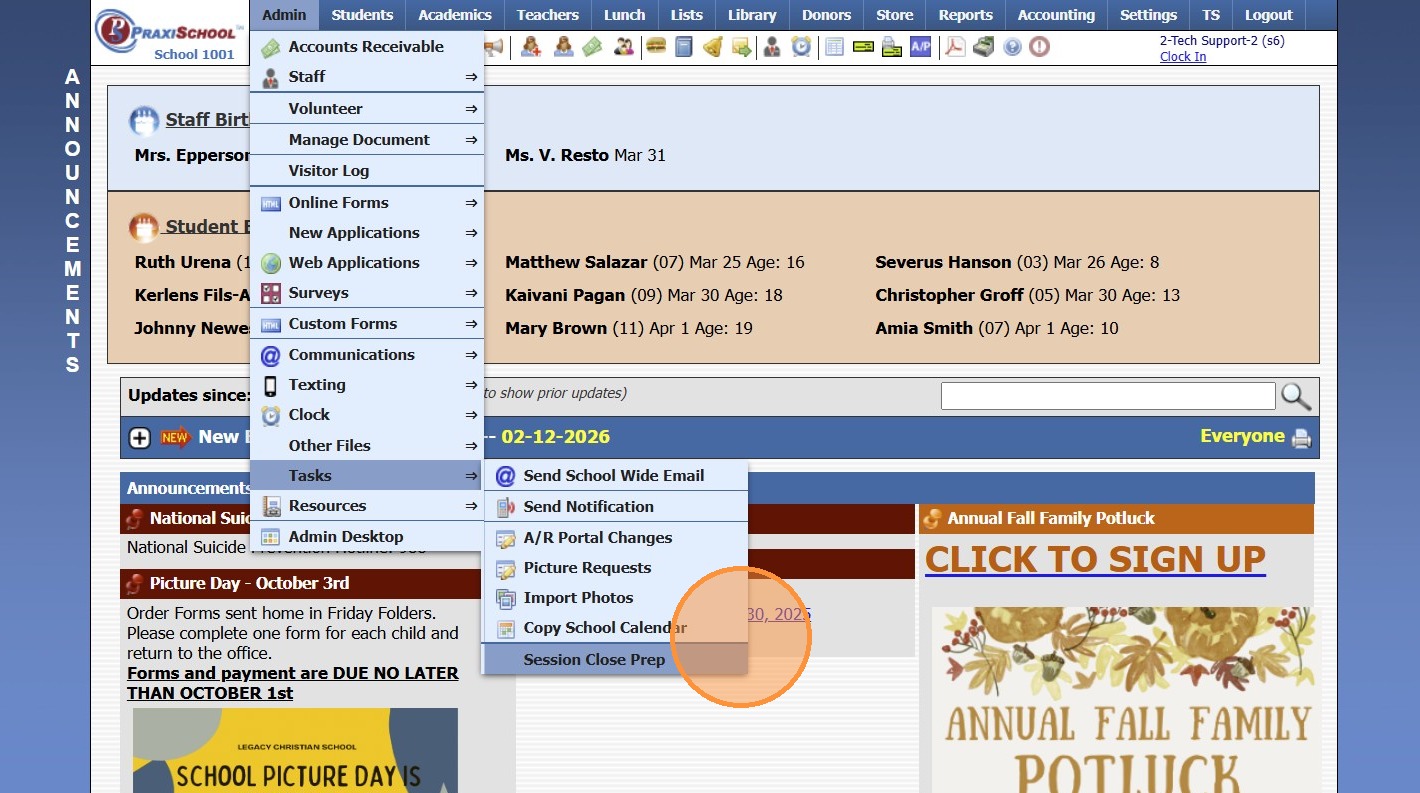Click the table grid toolbar icon
Viewport: 1420px width, 793px height.
tap(834, 46)
